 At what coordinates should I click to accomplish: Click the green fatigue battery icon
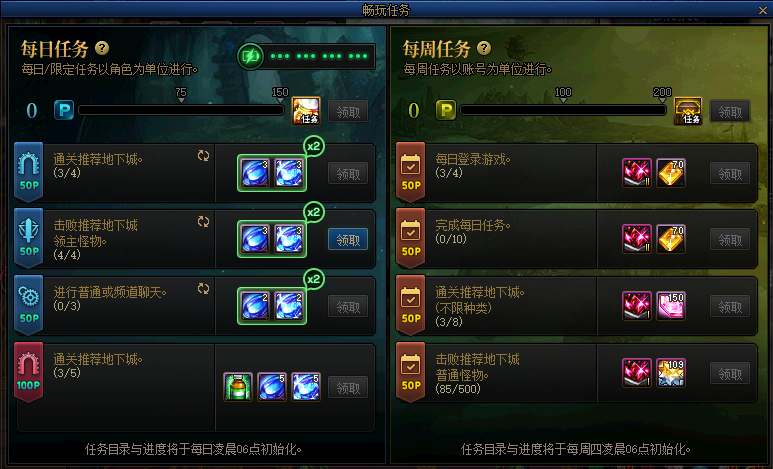(x=250, y=56)
